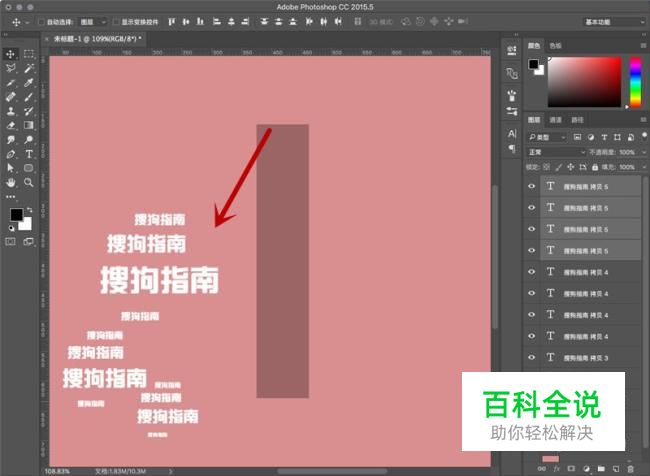The image size is (650, 476).
Task: Select the Healing Brush tool
Action: (x=10, y=97)
